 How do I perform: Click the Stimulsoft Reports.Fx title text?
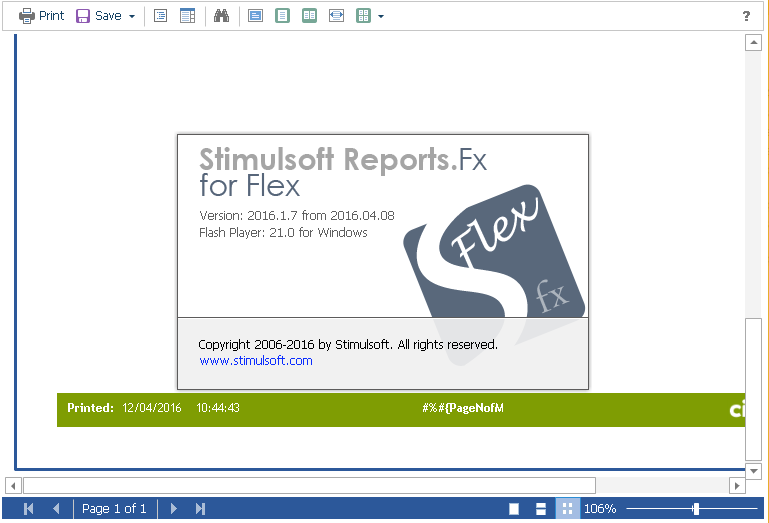(343, 159)
